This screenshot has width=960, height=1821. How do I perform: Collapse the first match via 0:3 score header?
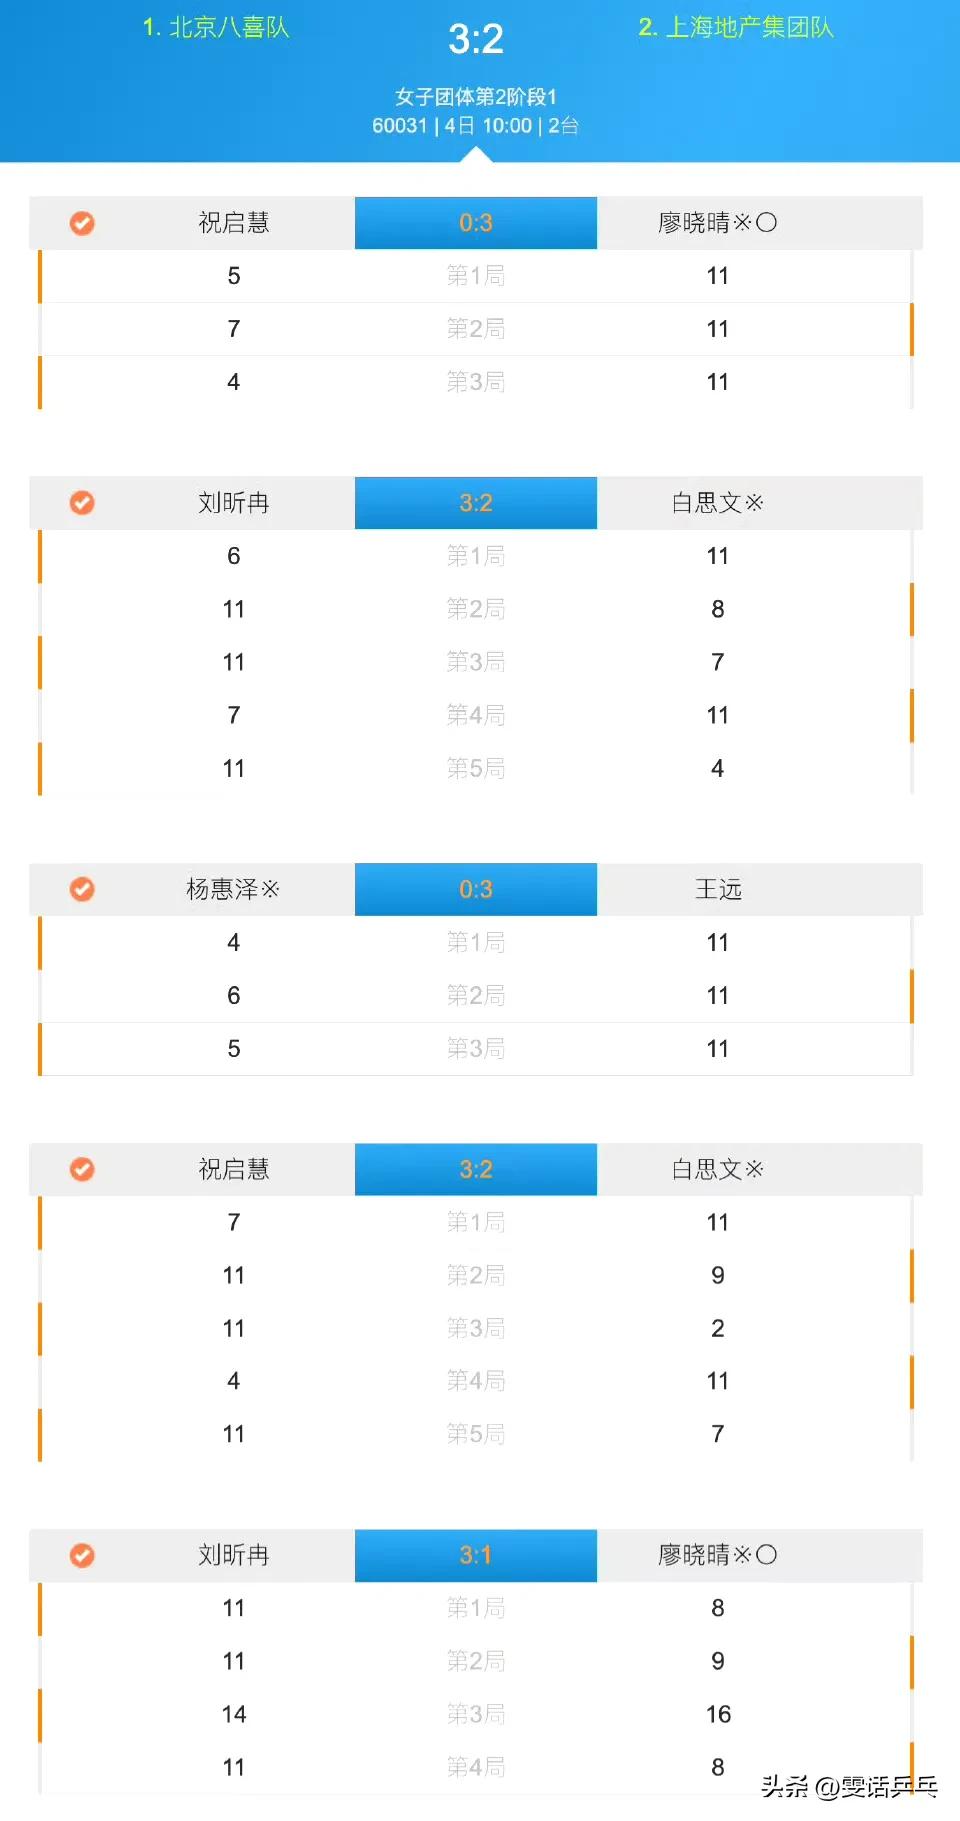tap(476, 223)
